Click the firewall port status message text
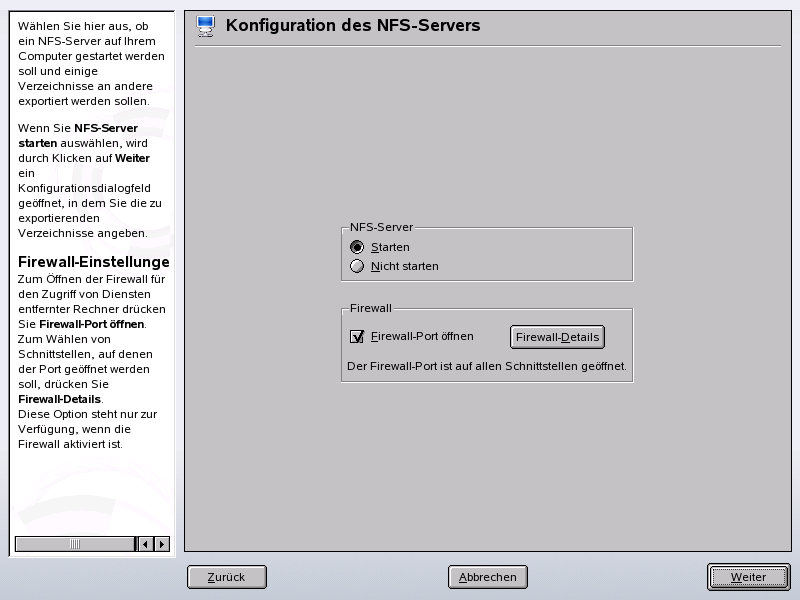Viewport: 800px width, 600px height. 489,366
